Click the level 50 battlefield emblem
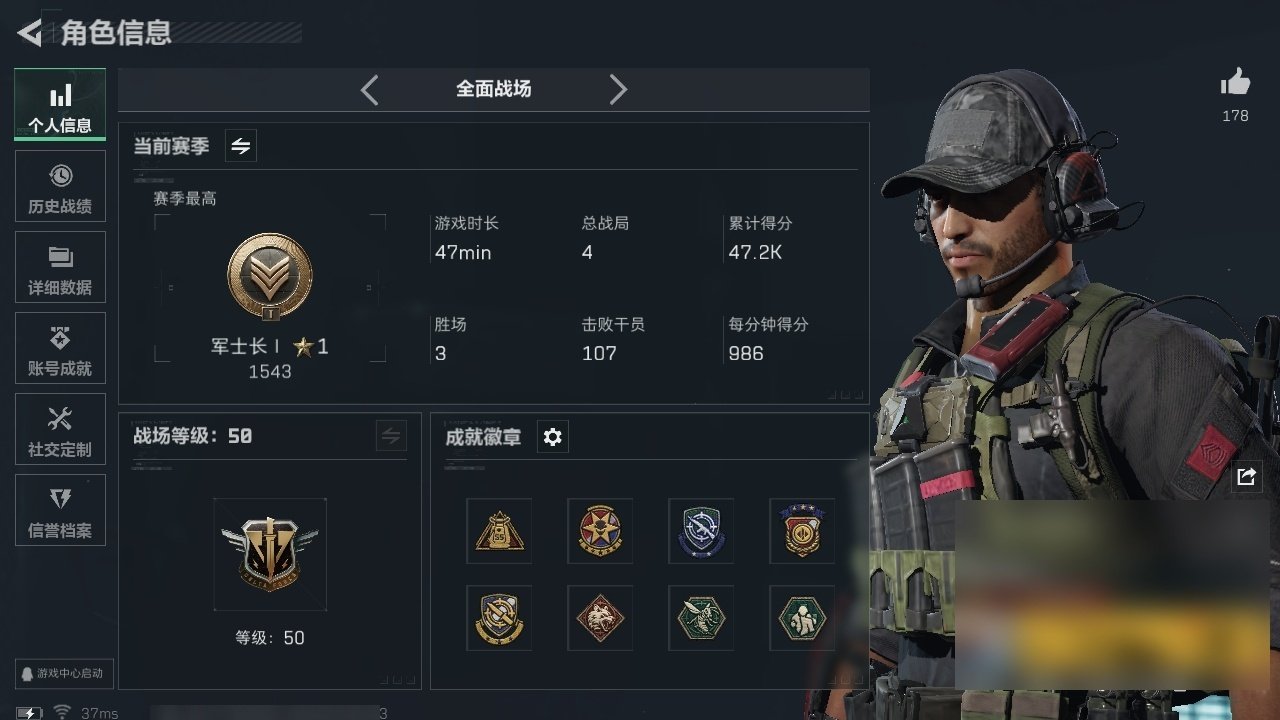 click(x=270, y=555)
